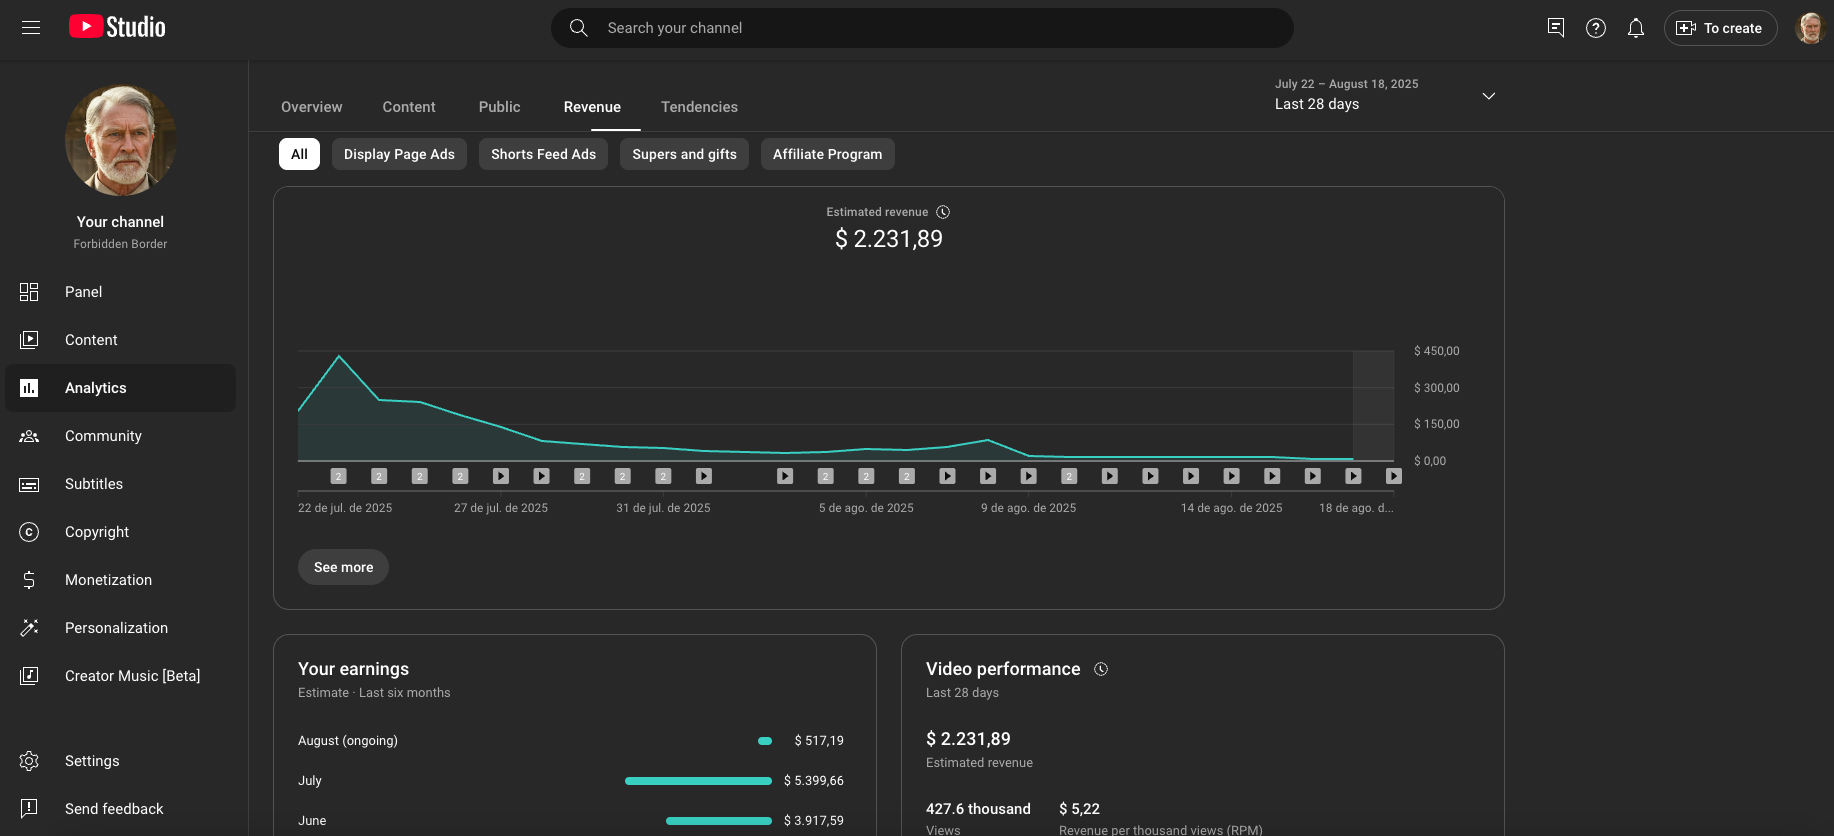Click the clock icon beside Video performance

tap(1101, 669)
